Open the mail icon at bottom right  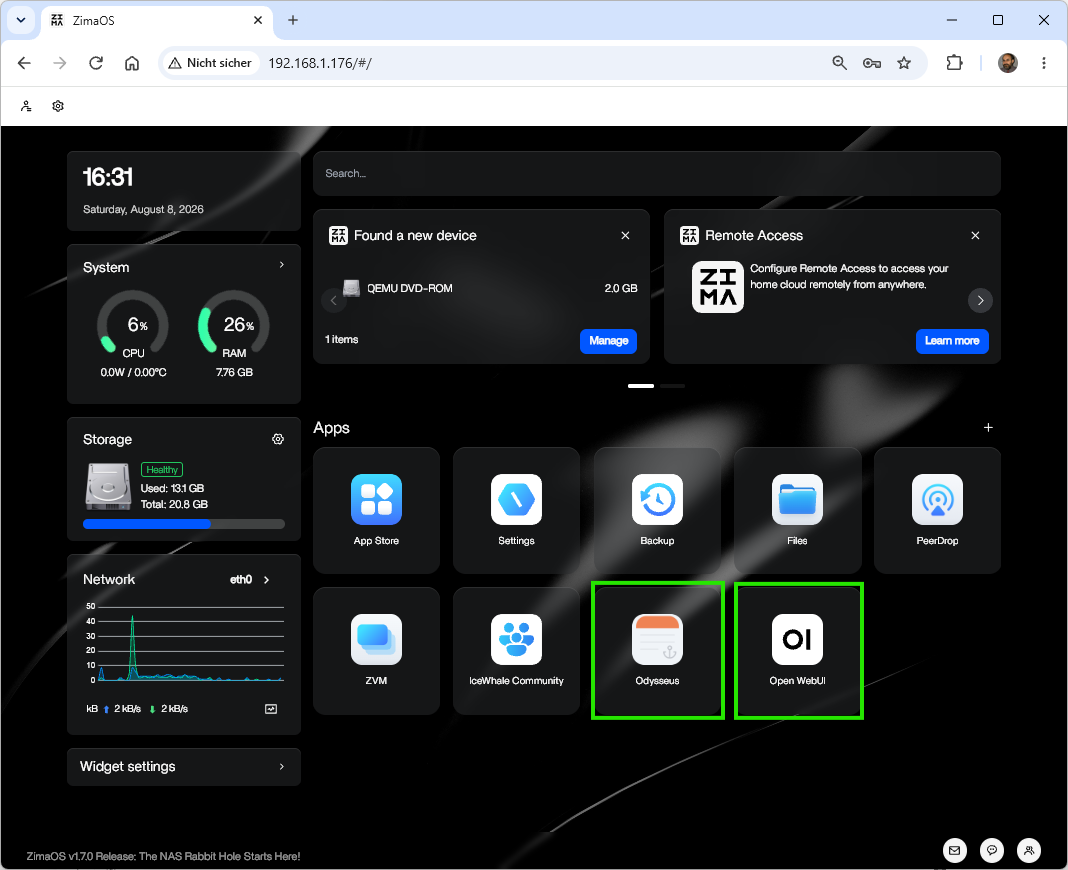coord(954,850)
